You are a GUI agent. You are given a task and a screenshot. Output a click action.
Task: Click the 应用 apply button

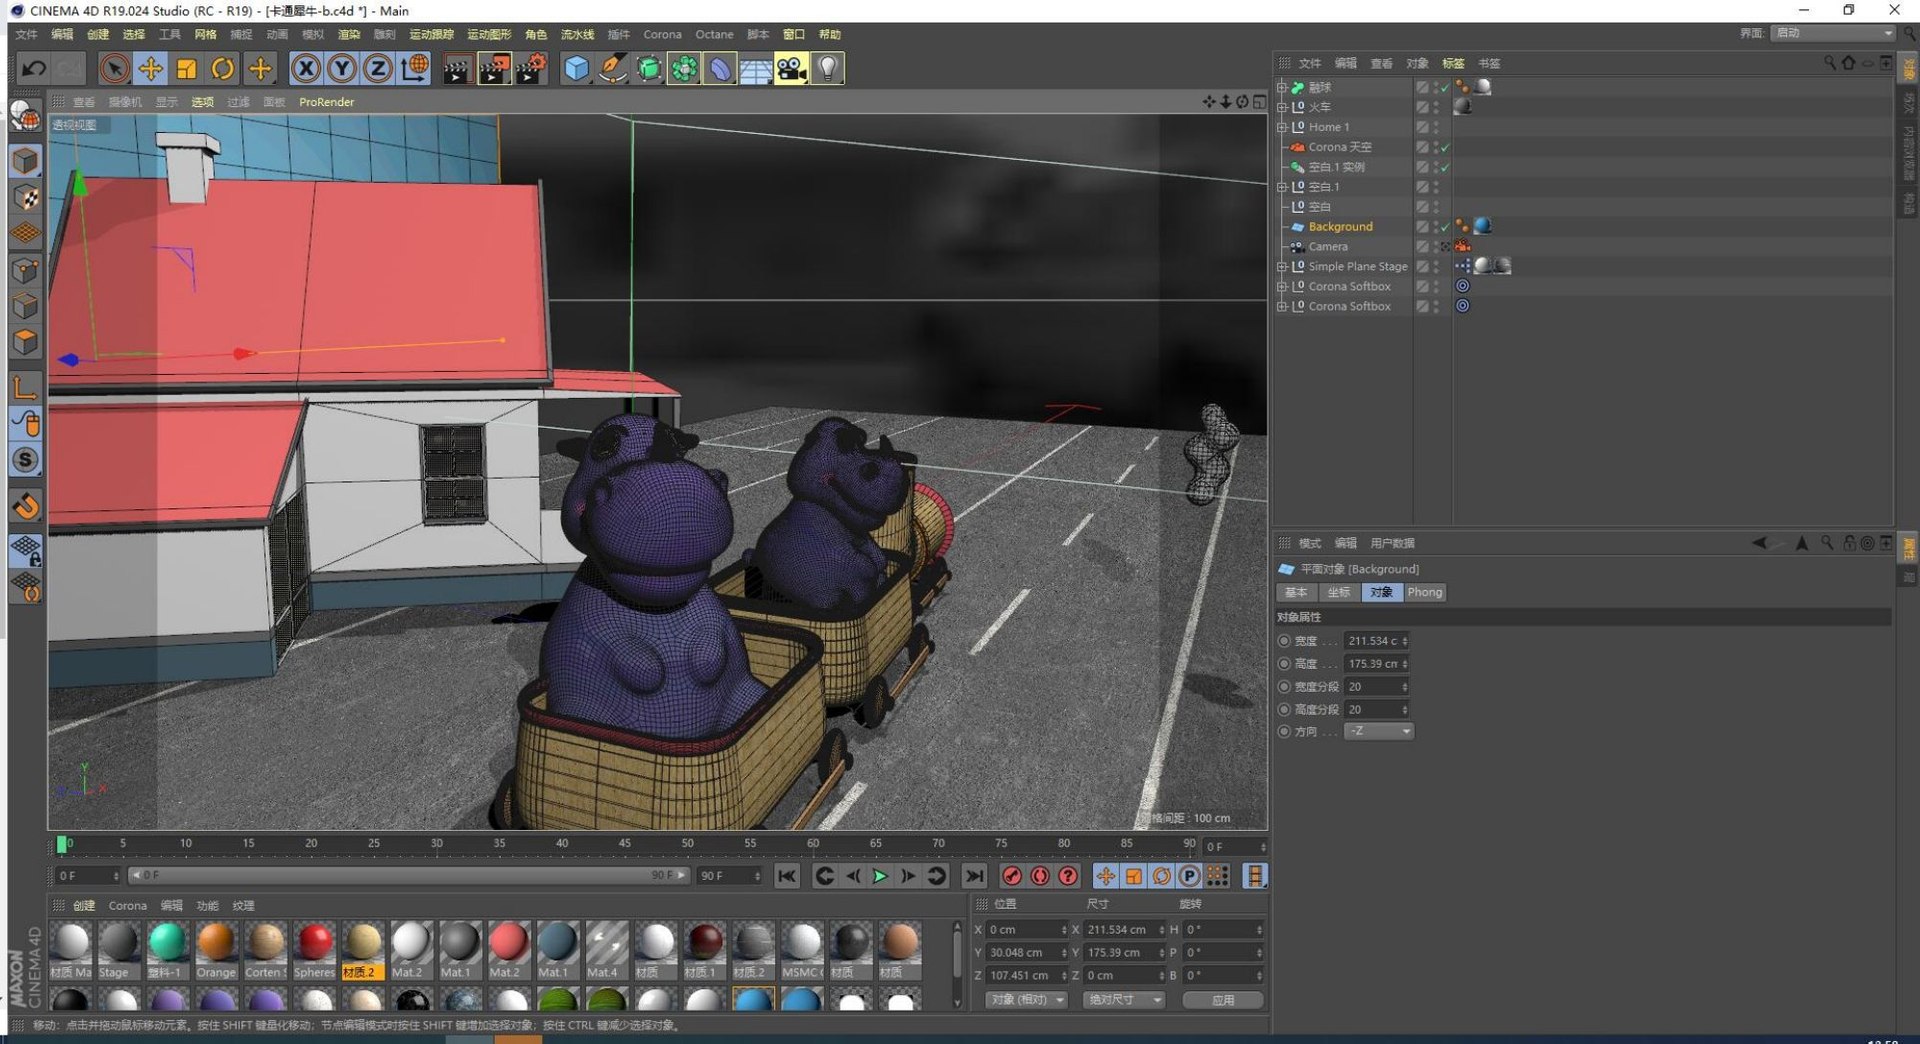(1223, 1000)
